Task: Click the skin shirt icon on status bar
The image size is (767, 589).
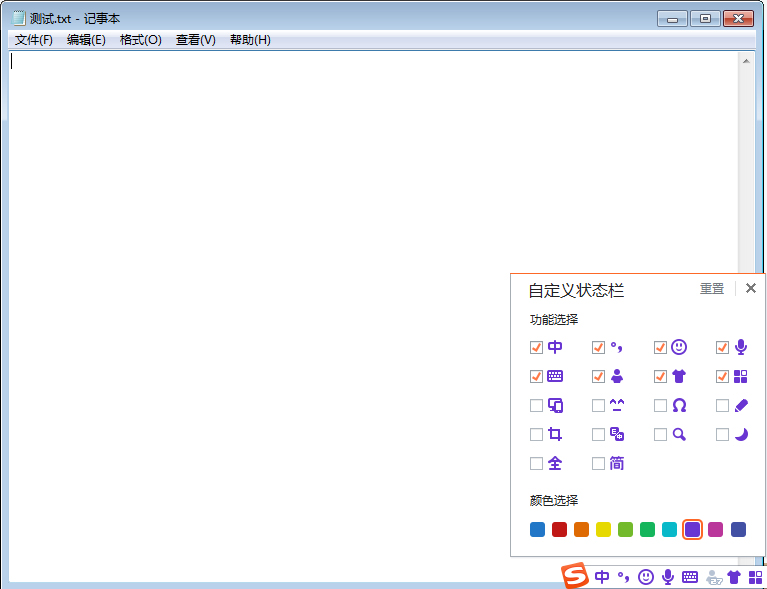Action: click(734, 577)
